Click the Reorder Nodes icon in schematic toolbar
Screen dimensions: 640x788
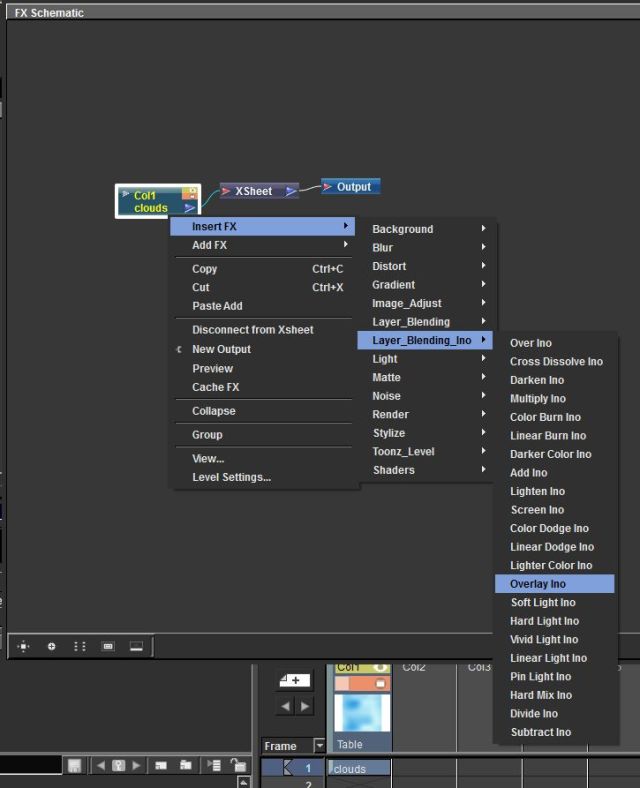79,647
